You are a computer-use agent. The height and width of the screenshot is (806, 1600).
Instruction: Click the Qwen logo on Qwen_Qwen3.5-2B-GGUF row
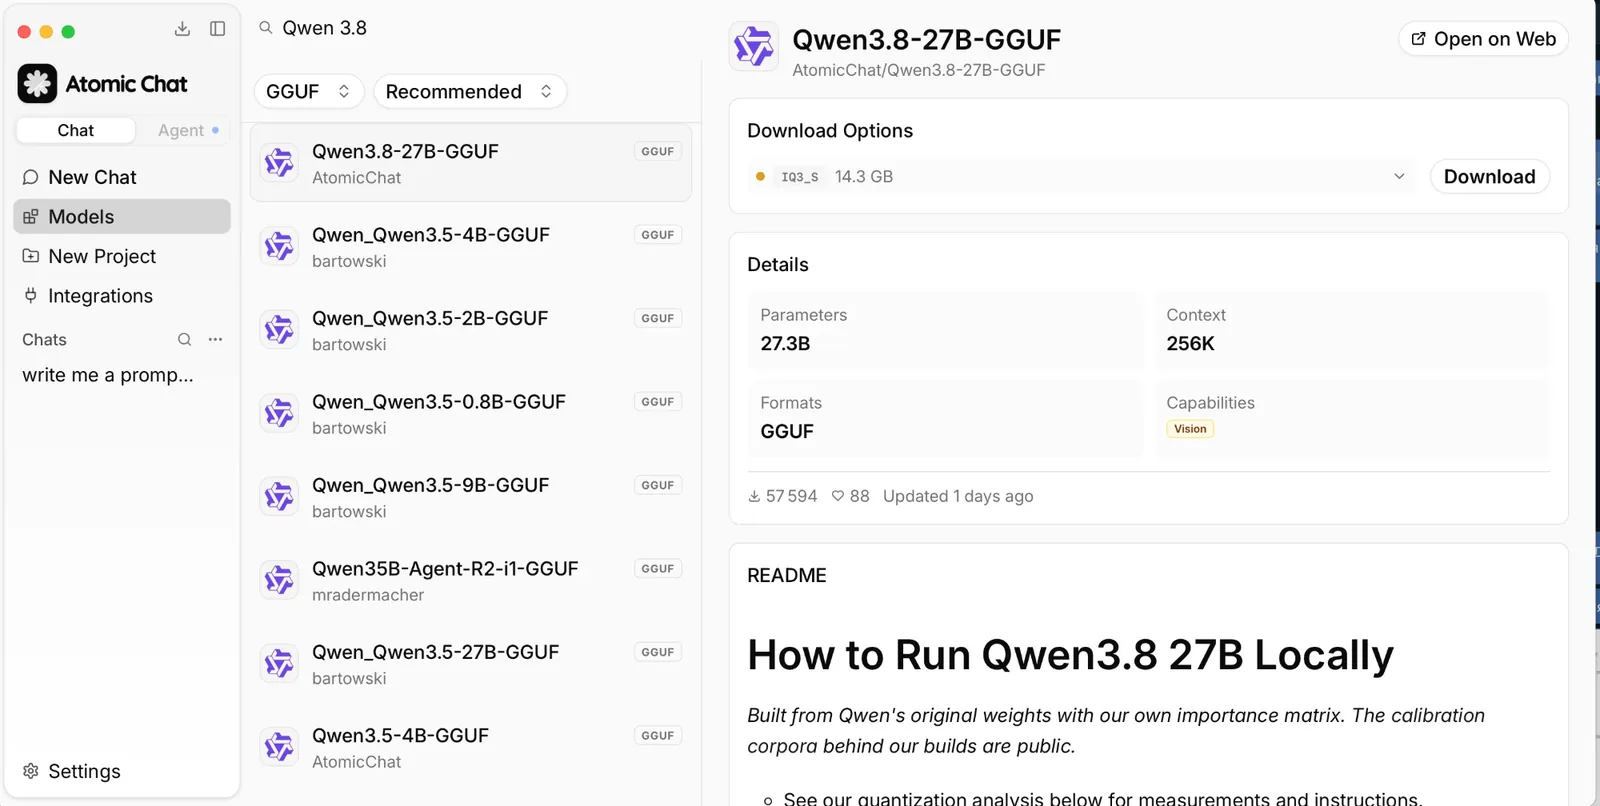(x=279, y=330)
